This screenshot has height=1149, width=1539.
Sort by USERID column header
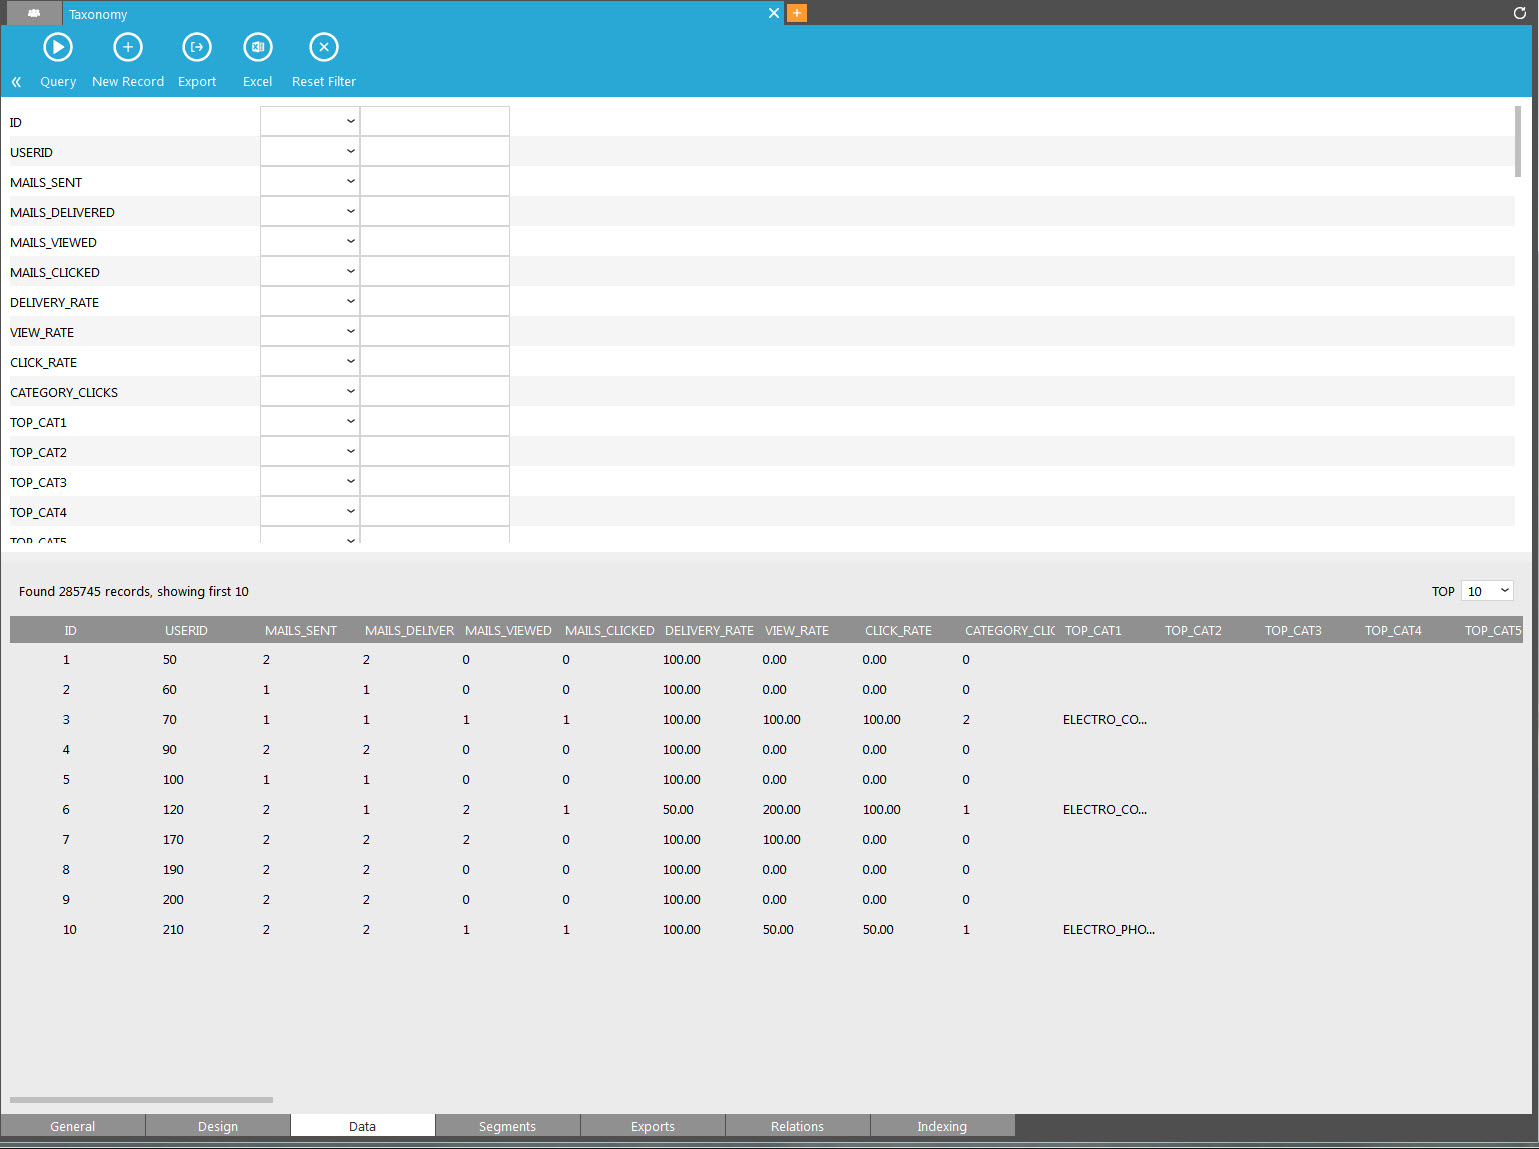pos(186,630)
